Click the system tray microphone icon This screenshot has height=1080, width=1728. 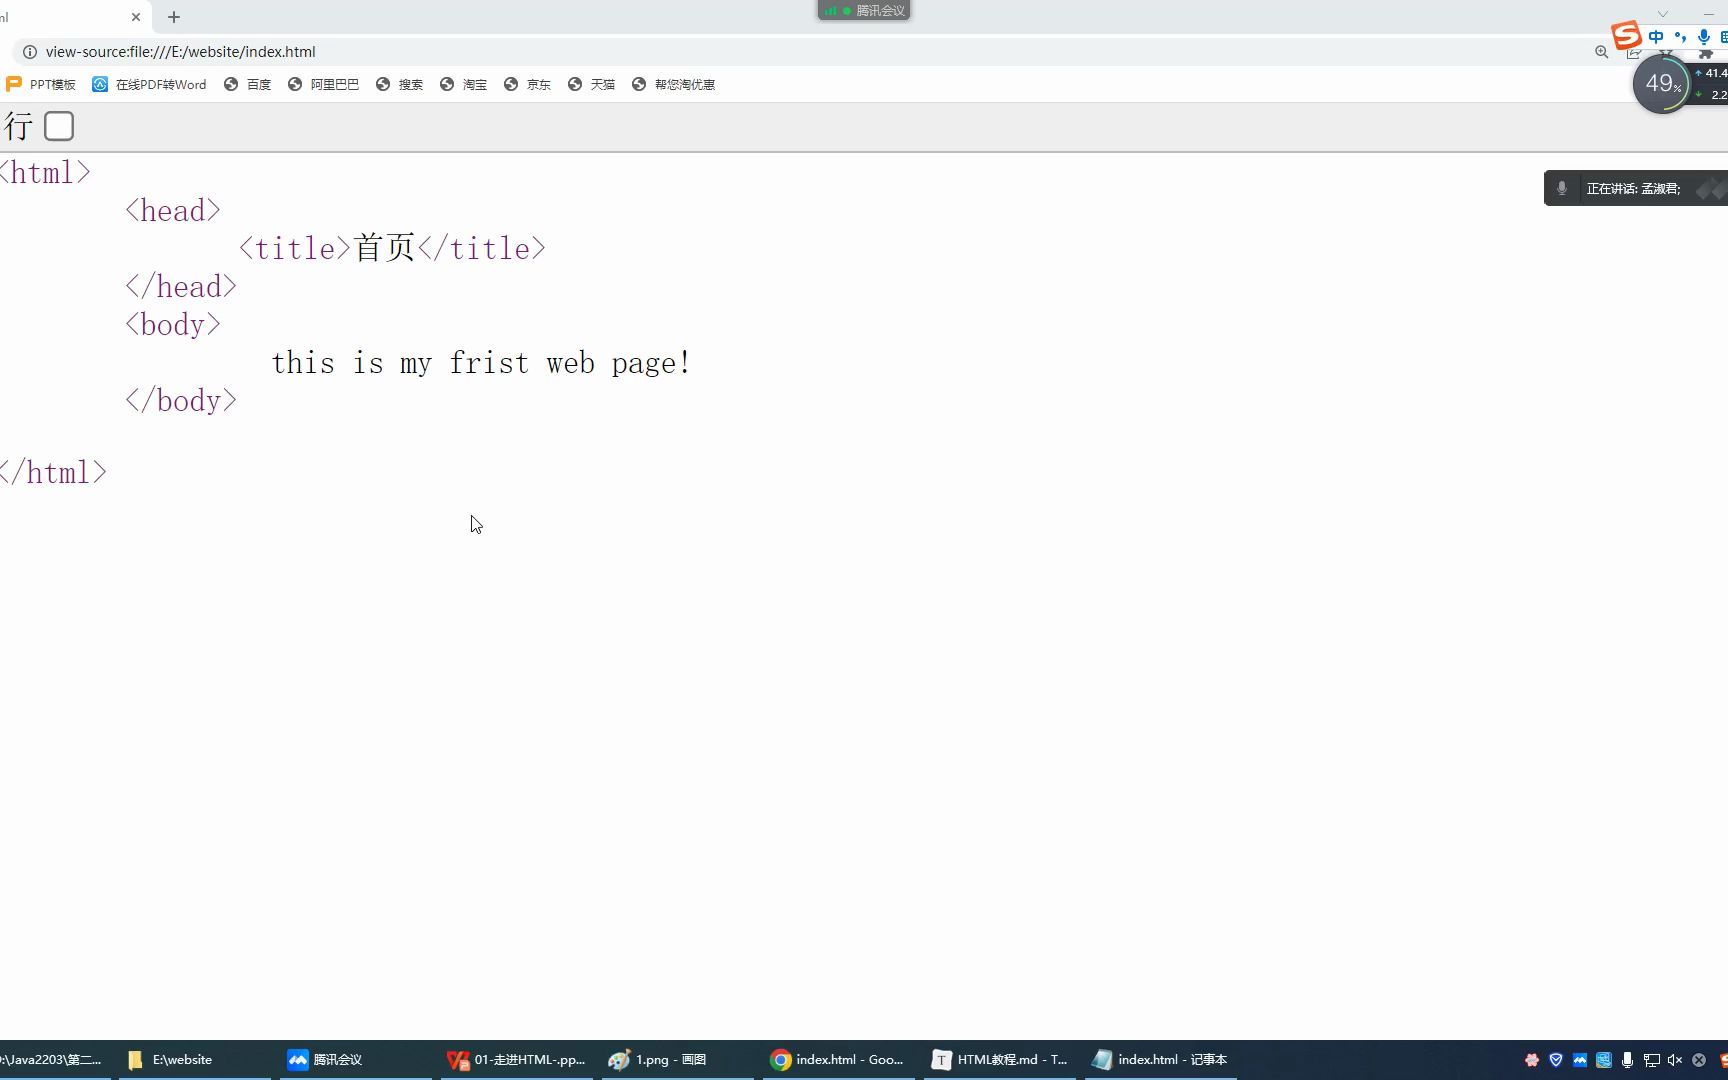[x=1628, y=1060]
